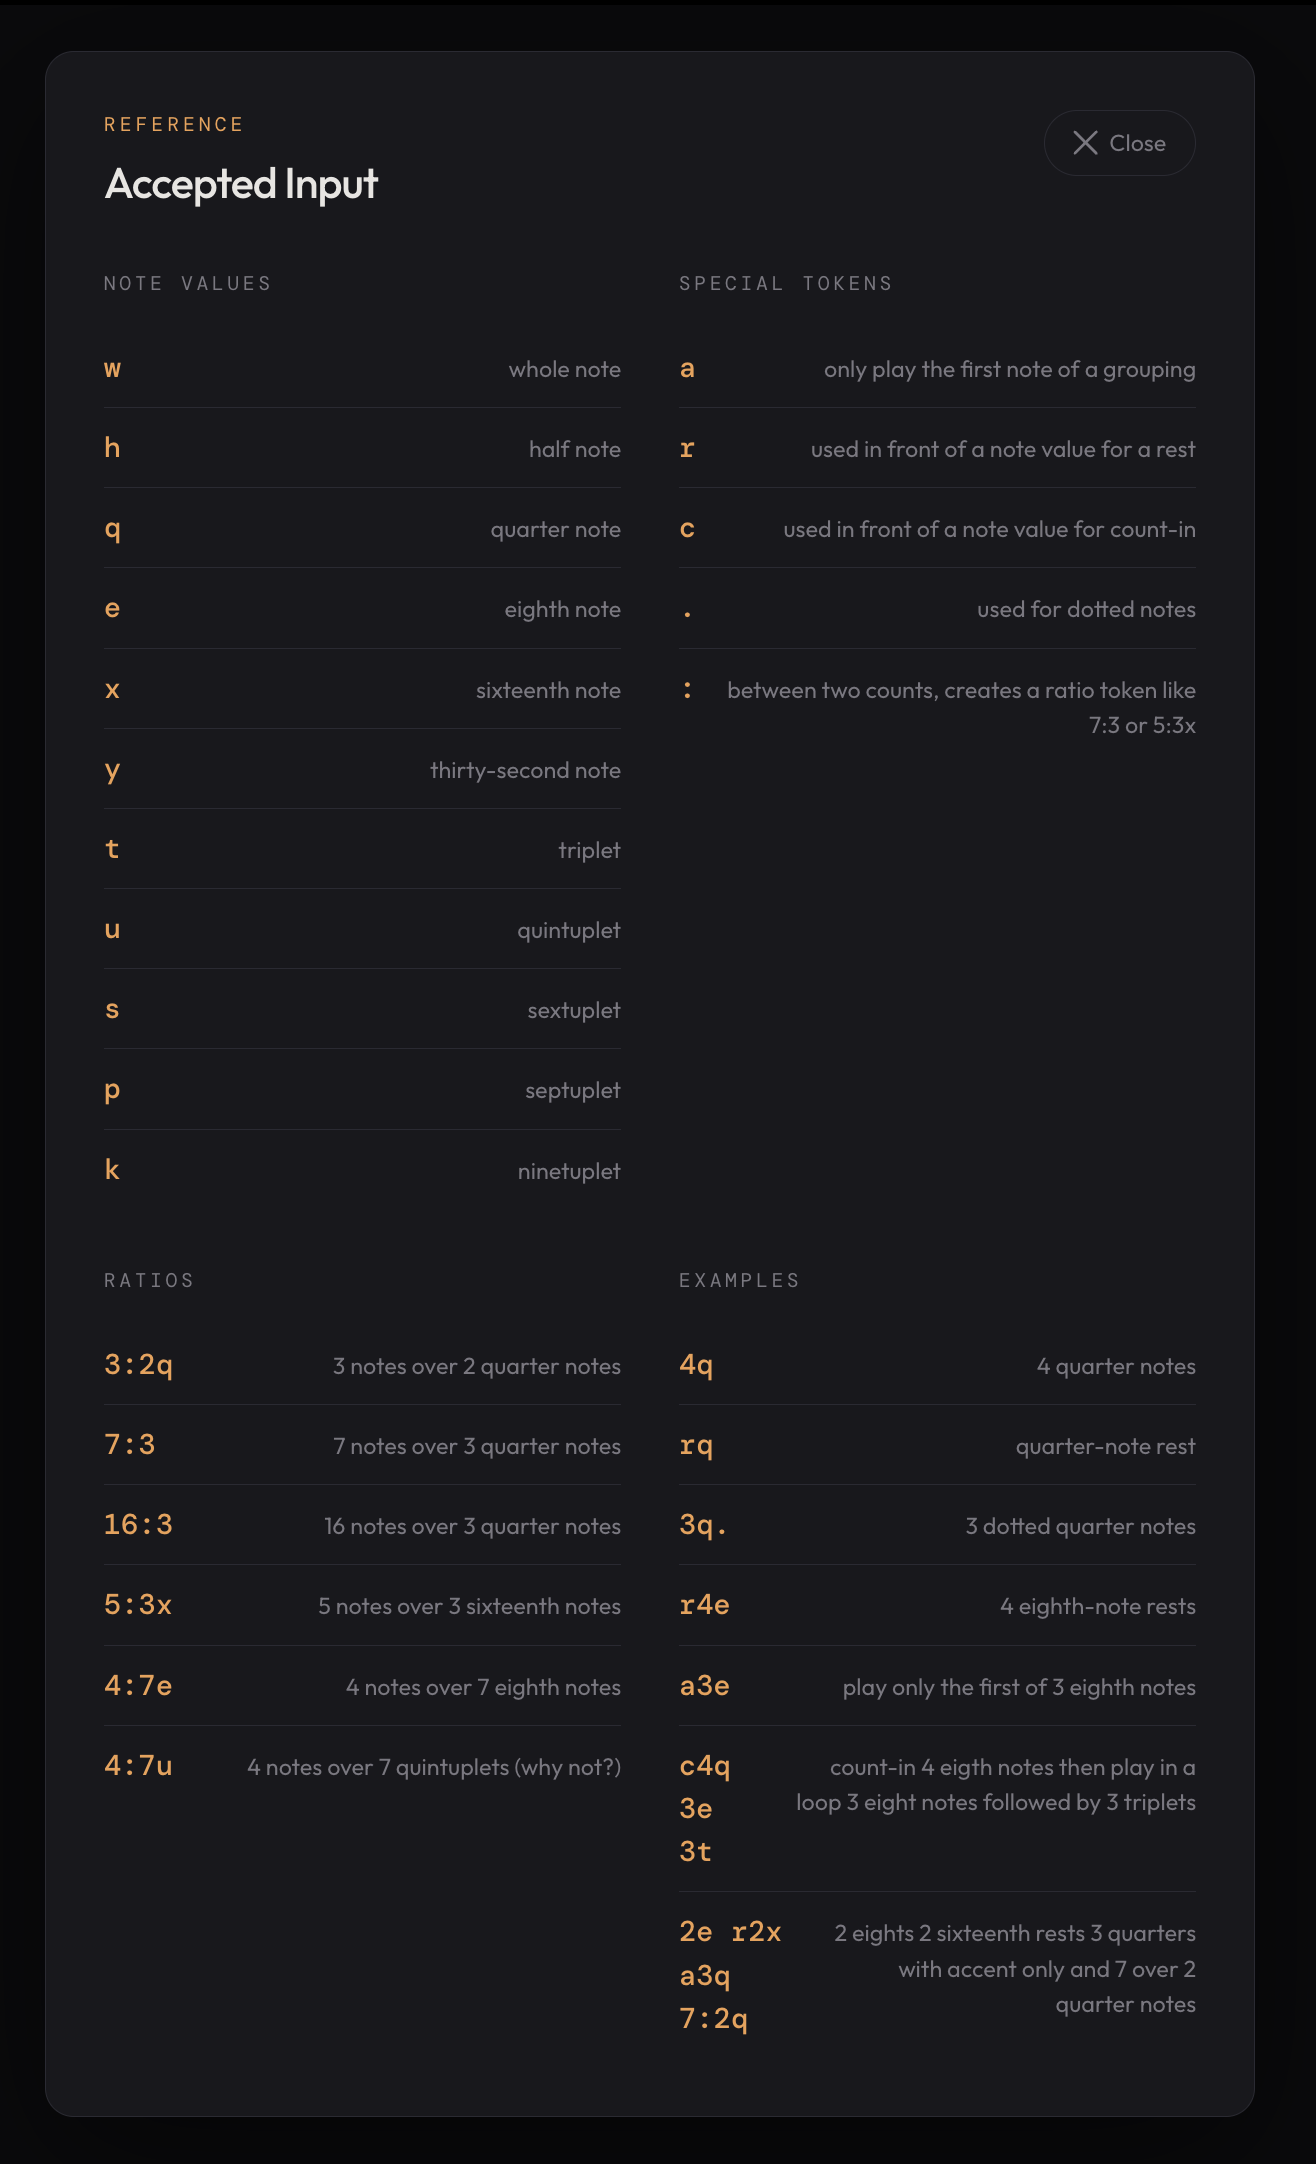
Task: Click the quintuplet 'u' token
Action: 112,930
